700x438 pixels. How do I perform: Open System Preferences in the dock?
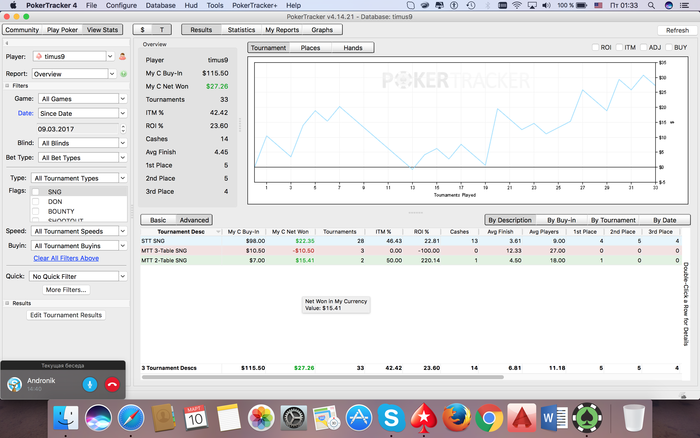[x=293, y=418]
